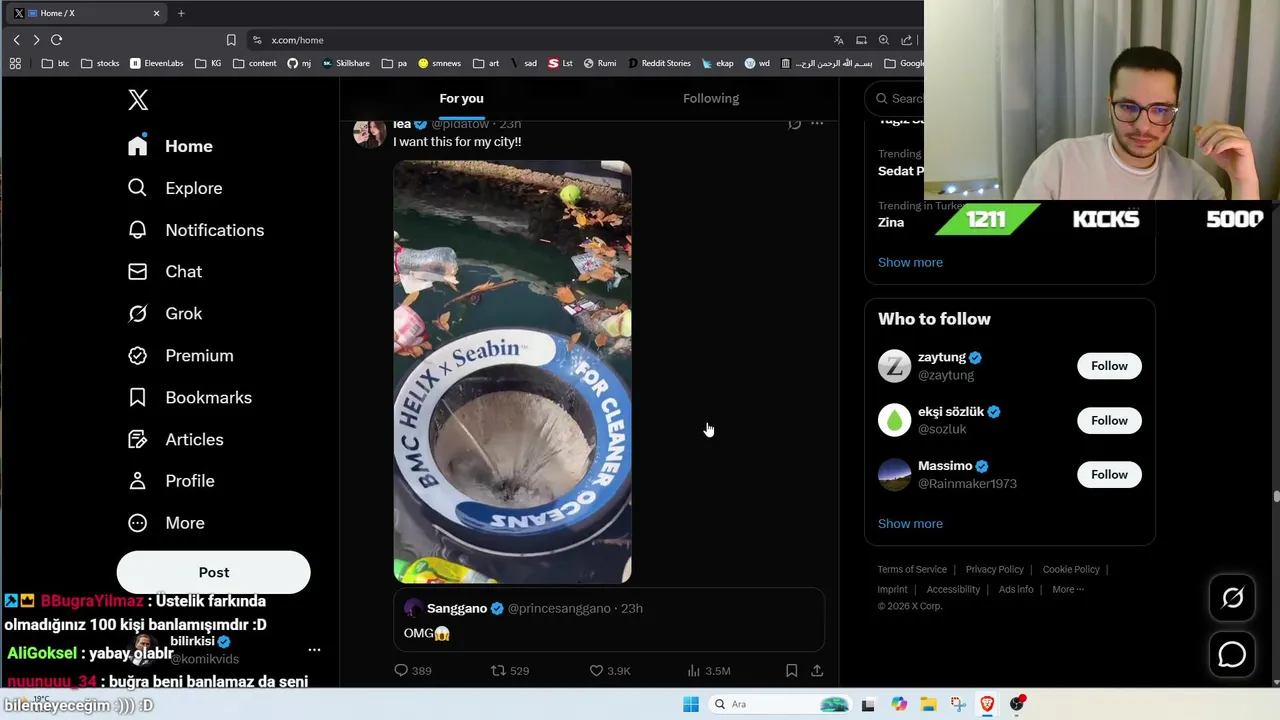
Task: Play the Seabin video thumbnail
Action: [512, 371]
